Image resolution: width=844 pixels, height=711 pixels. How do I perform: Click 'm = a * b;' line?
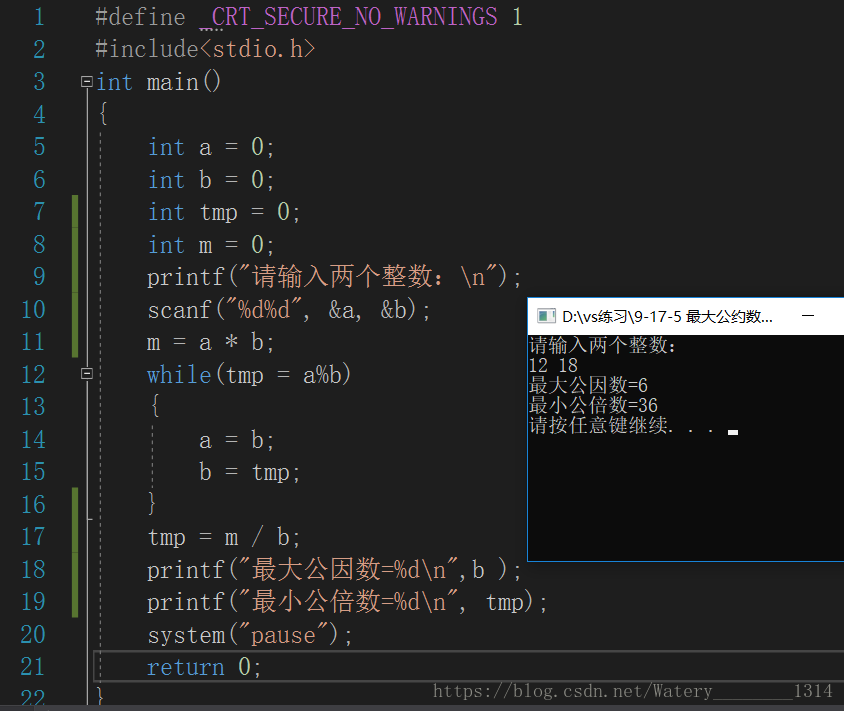pyautogui.click(x=211, y=342)
